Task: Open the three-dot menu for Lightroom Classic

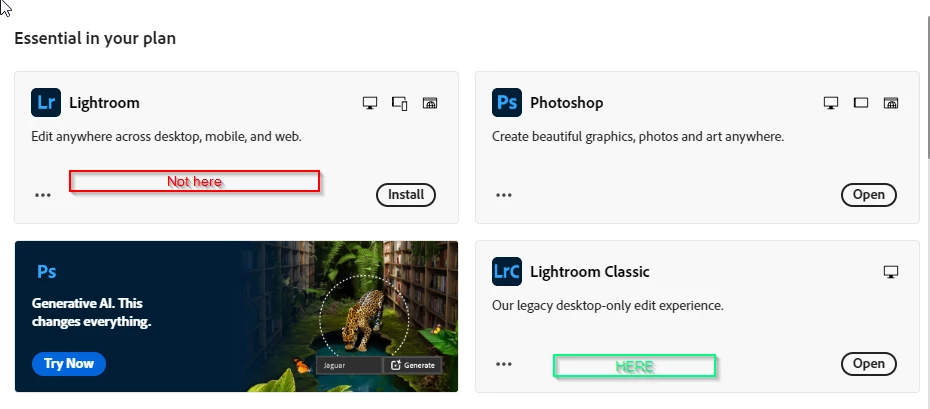Action: tap(504, 364)
